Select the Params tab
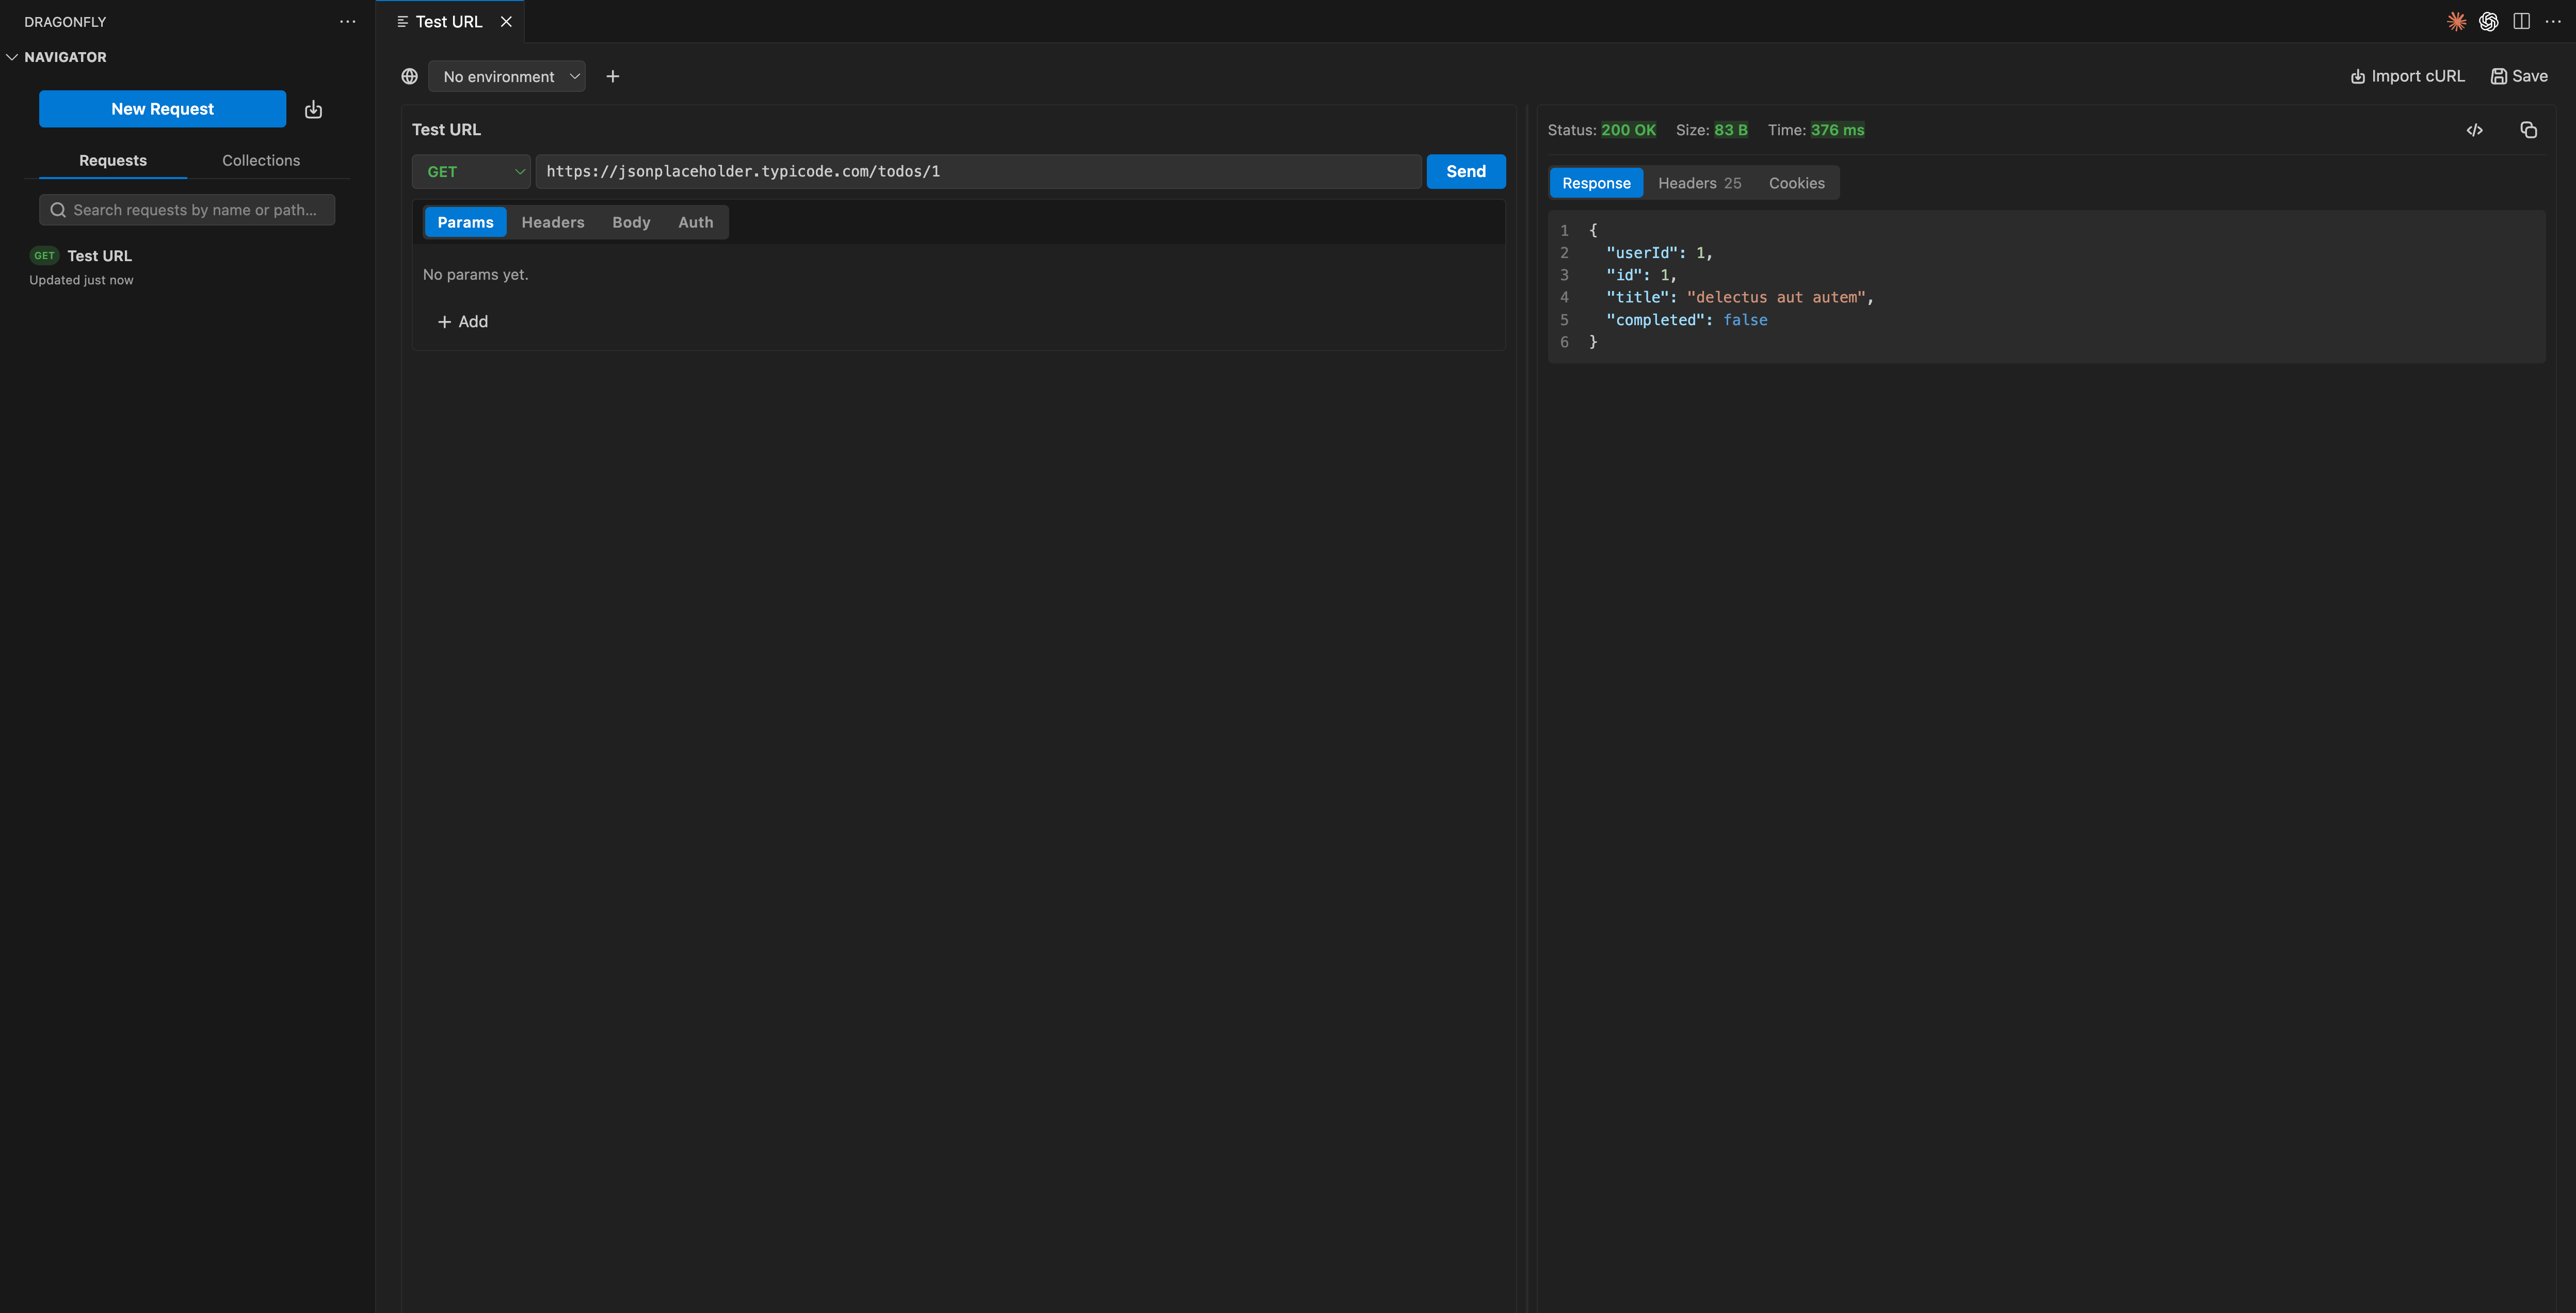 coord(465,222)
